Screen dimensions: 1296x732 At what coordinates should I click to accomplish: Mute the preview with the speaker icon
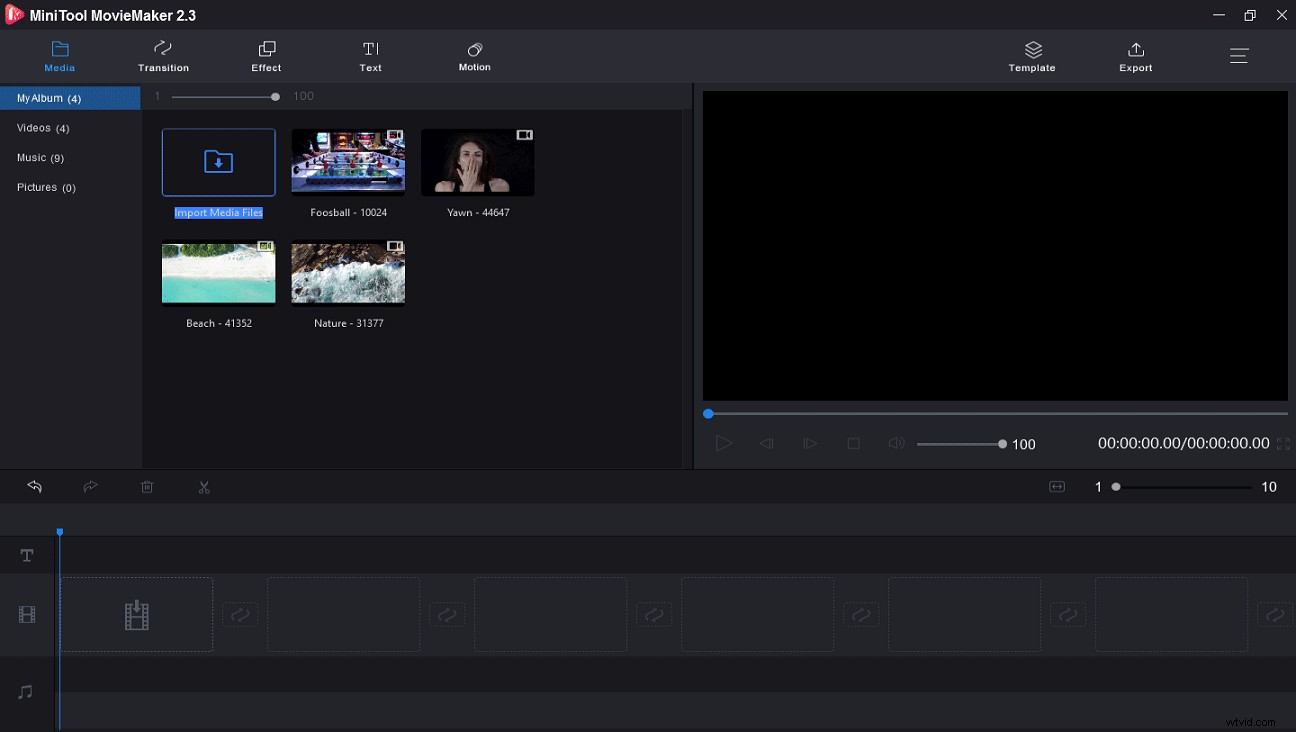click(x=895, y=443)
